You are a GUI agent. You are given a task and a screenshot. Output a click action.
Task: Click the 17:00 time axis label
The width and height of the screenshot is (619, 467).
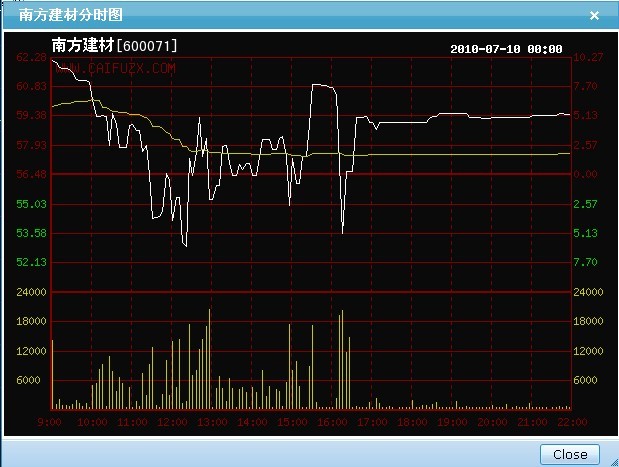pos(372,422)
